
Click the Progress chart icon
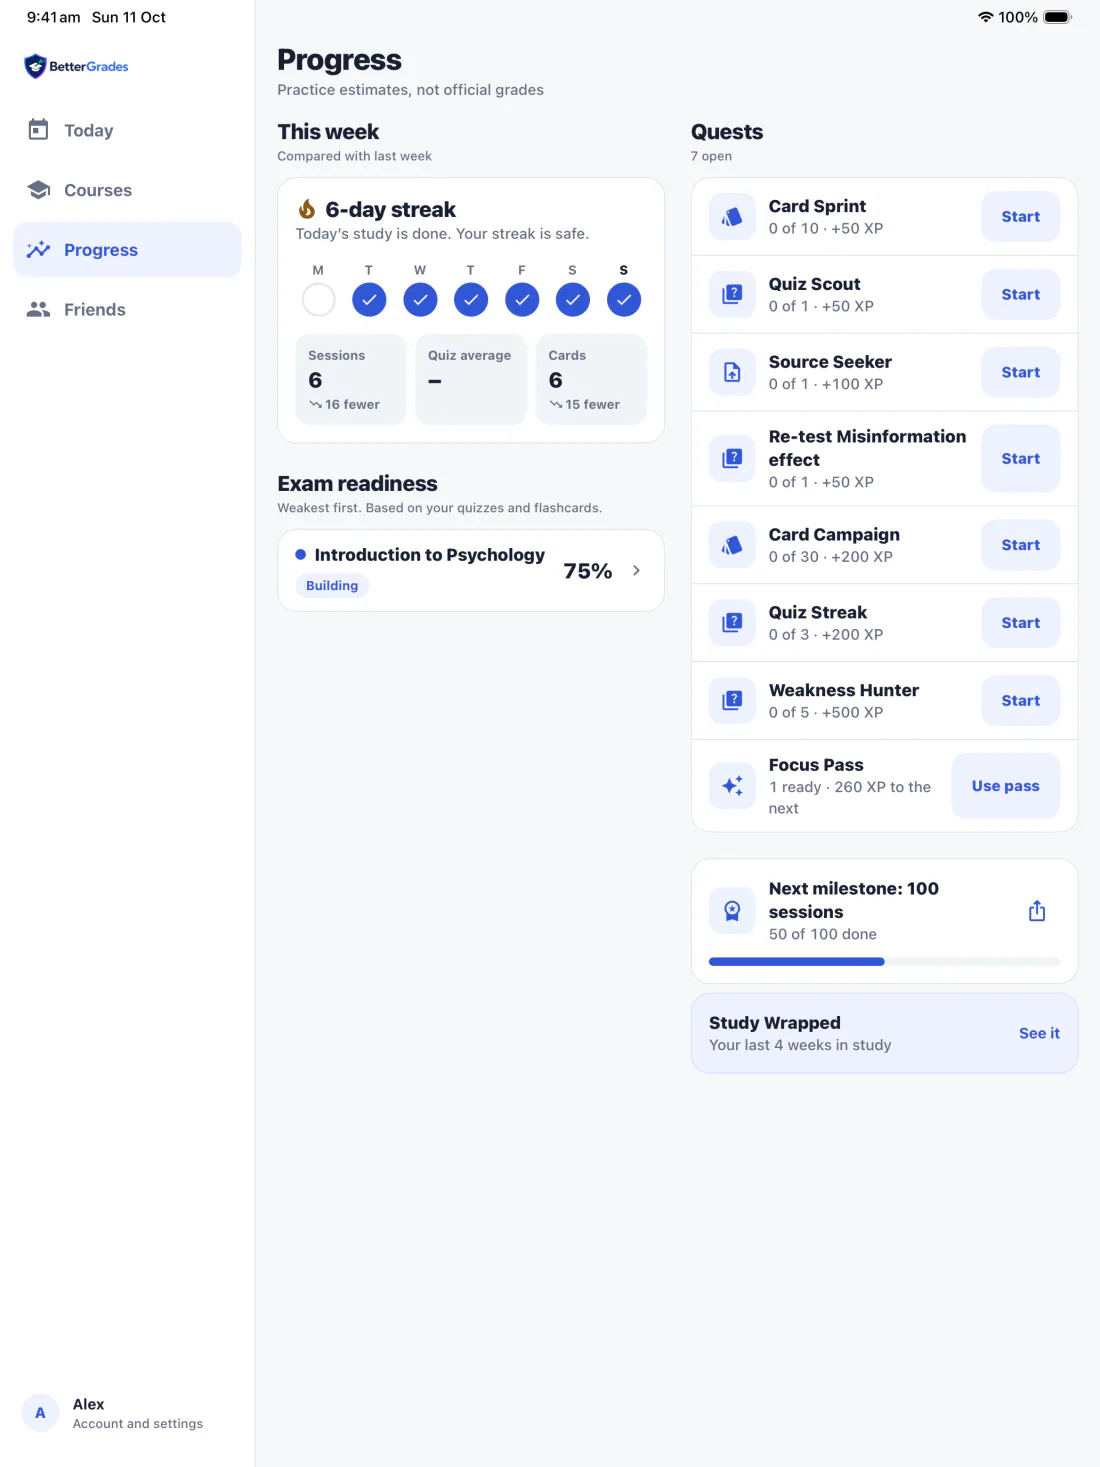click(x=38, y=250)
